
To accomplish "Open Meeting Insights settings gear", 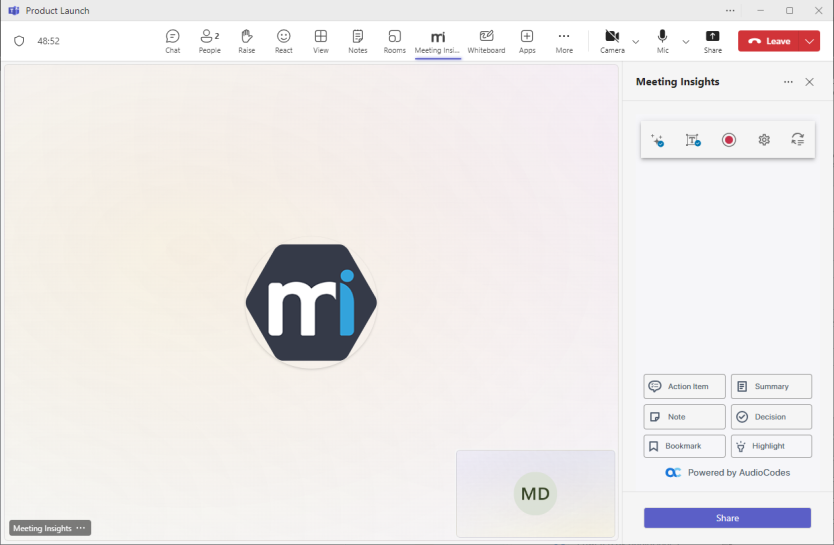I will pyautogui.click(x=764, y=140).
